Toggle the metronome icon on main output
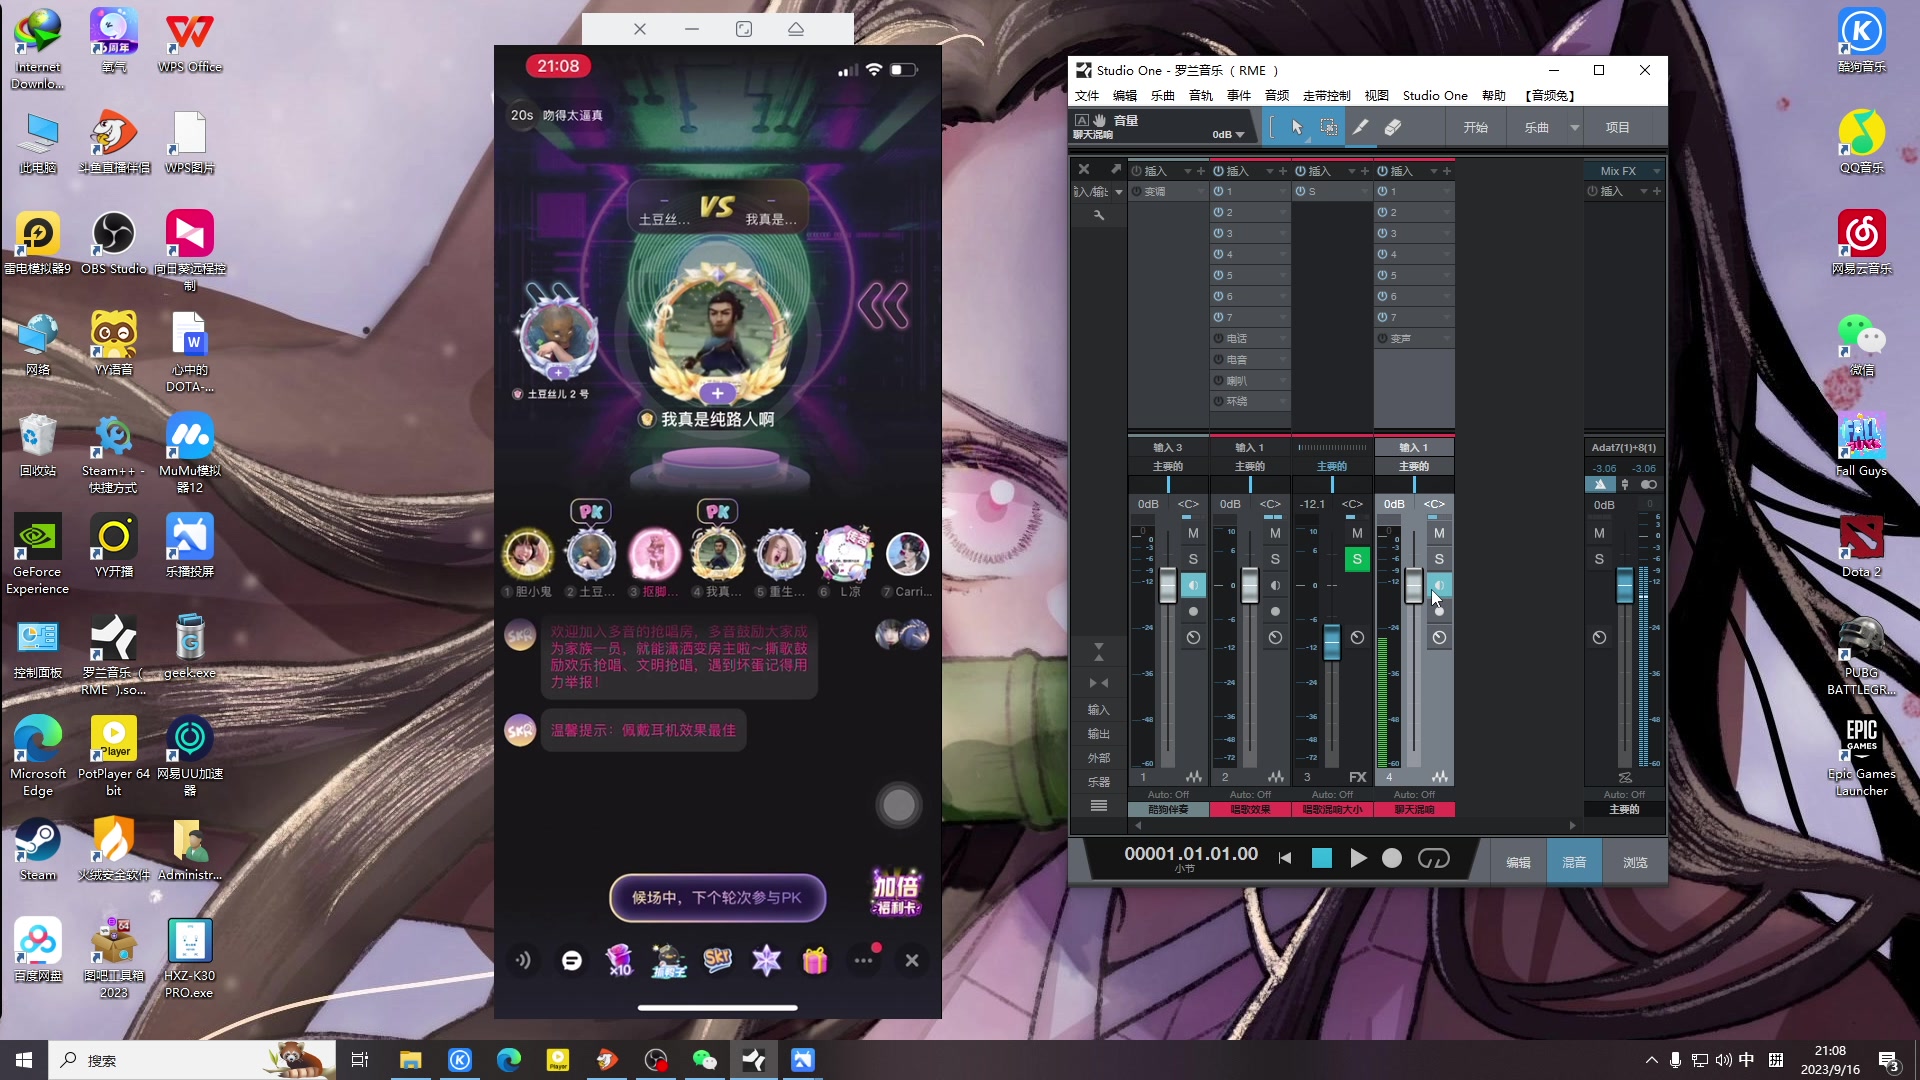The image size is (1920, 1080). [x=1599, y=484]
